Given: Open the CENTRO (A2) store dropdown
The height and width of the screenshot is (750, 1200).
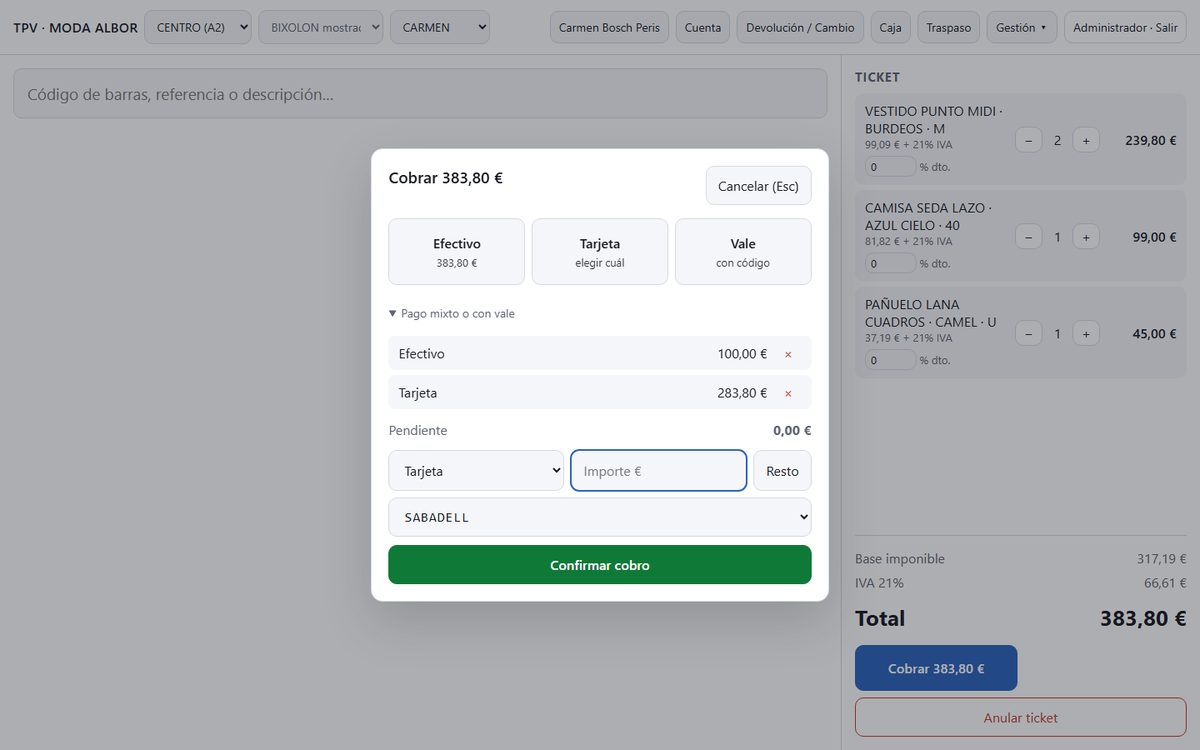Looking at the screenshot, I should coord(198,27).
